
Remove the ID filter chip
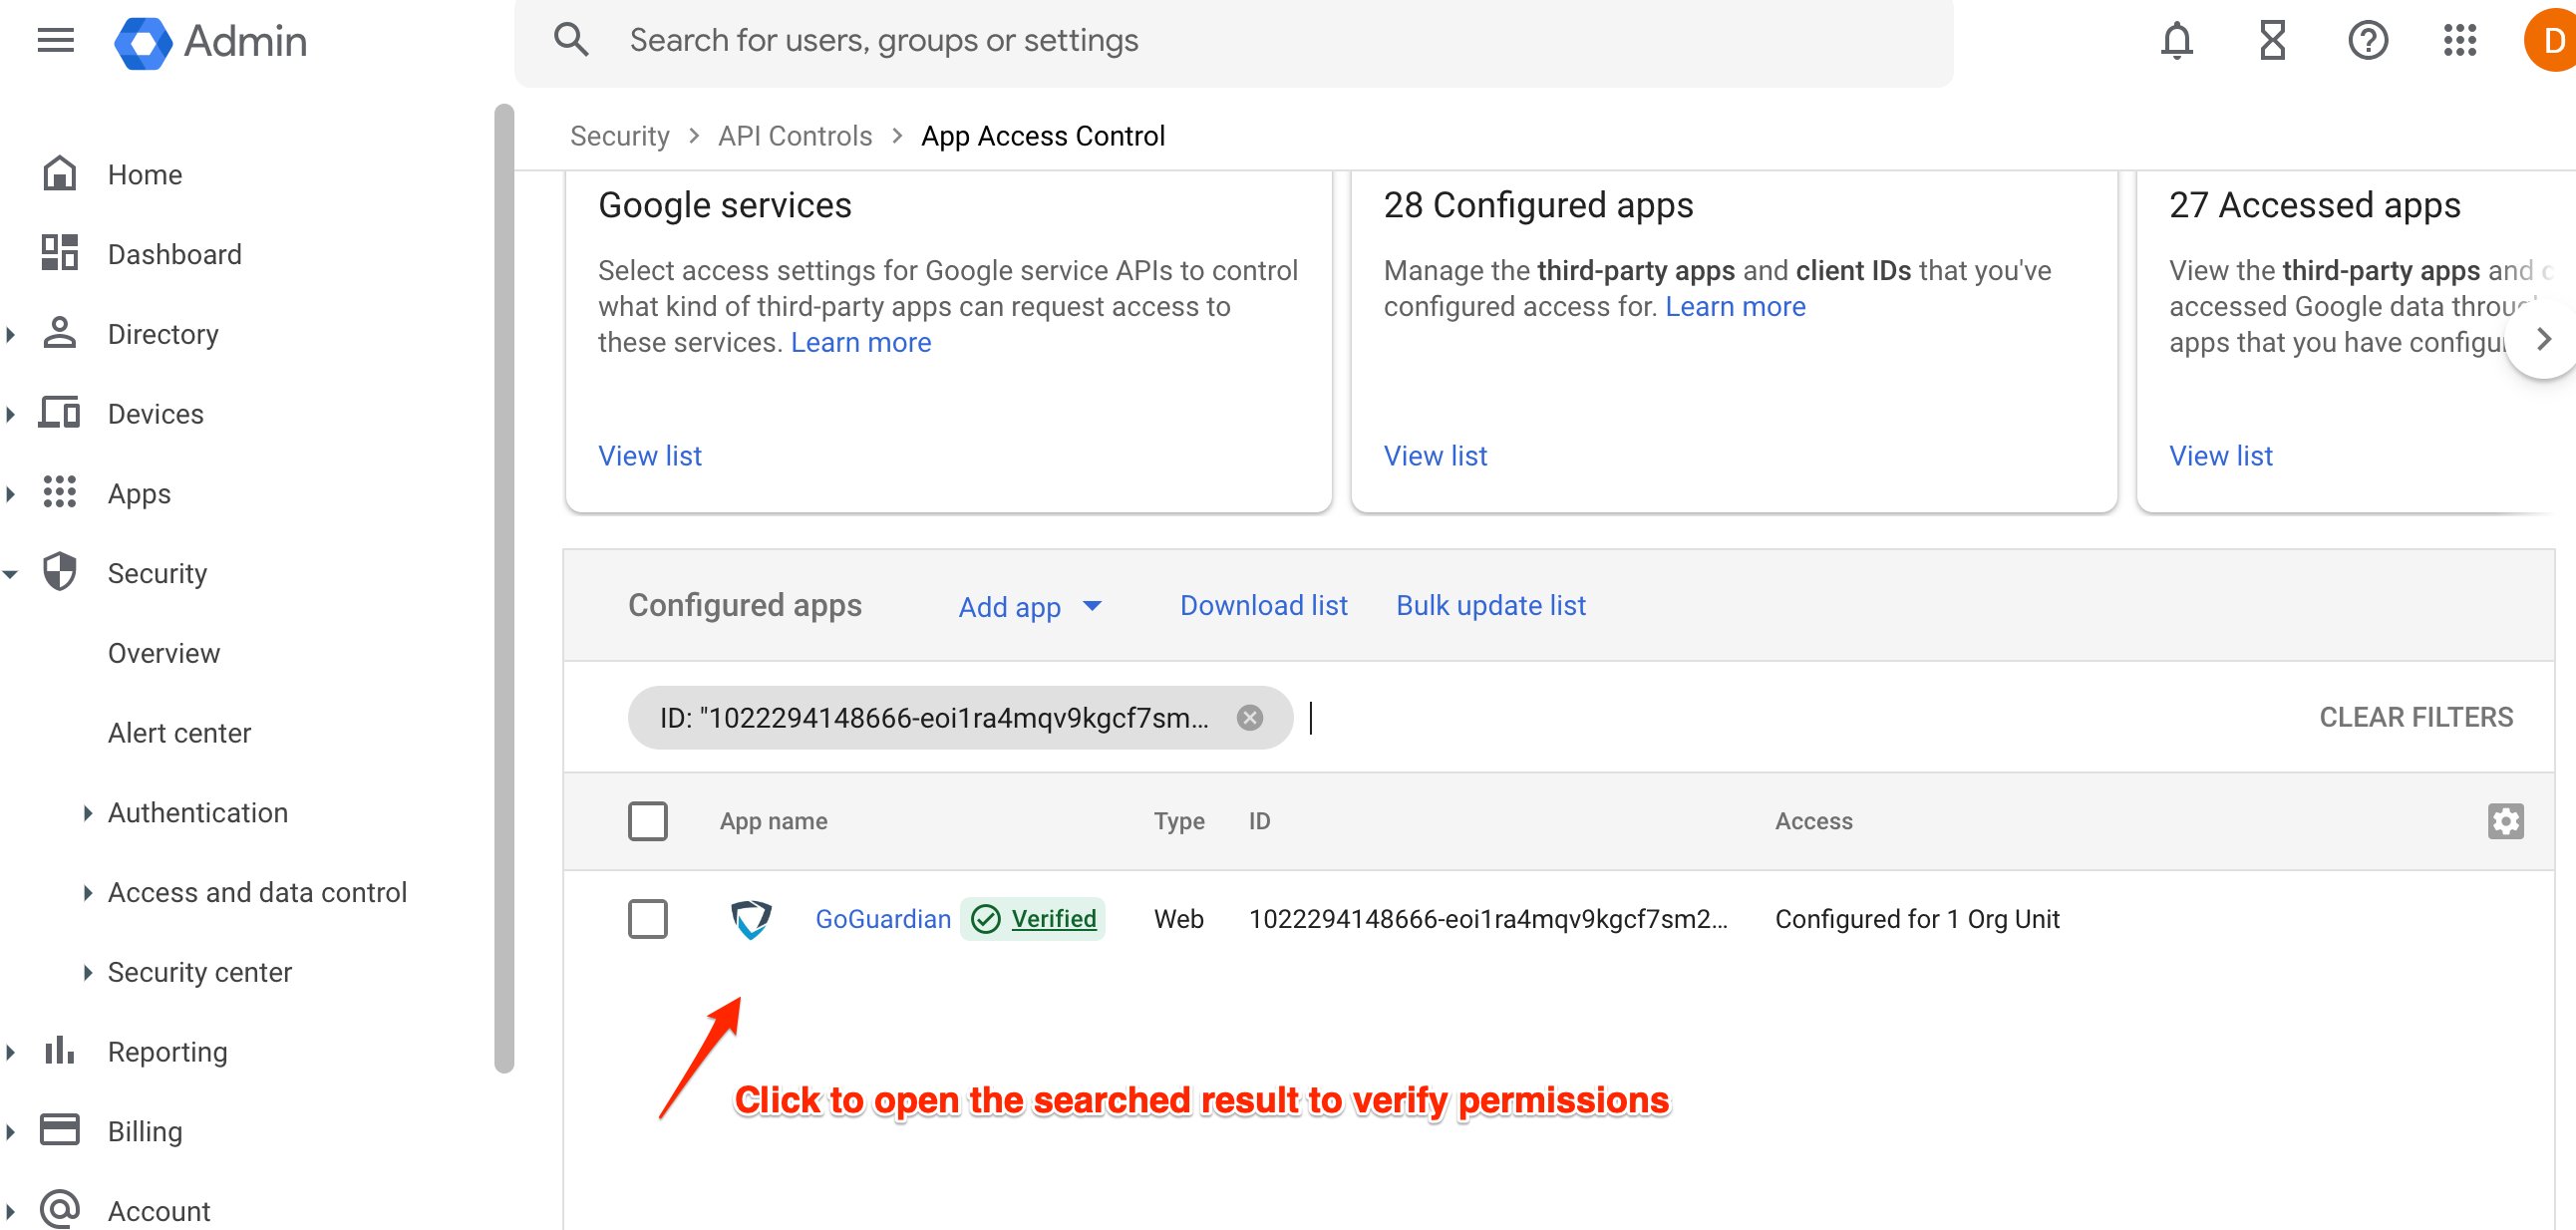pyautogui.click(x=1250, y=718)
